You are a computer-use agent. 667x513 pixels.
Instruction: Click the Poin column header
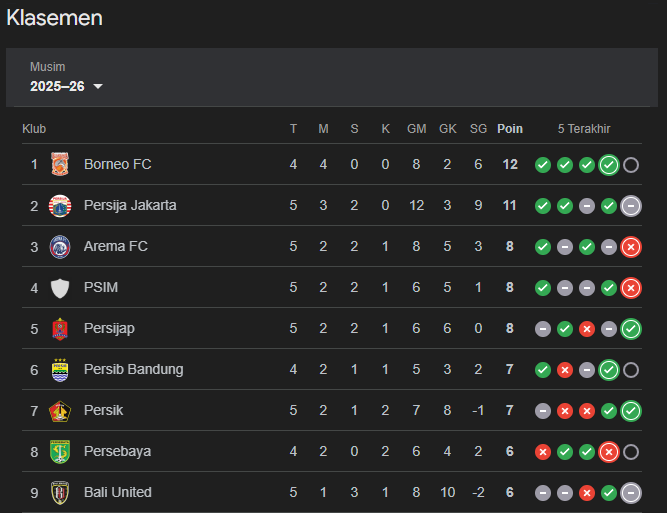pos(510,129)
